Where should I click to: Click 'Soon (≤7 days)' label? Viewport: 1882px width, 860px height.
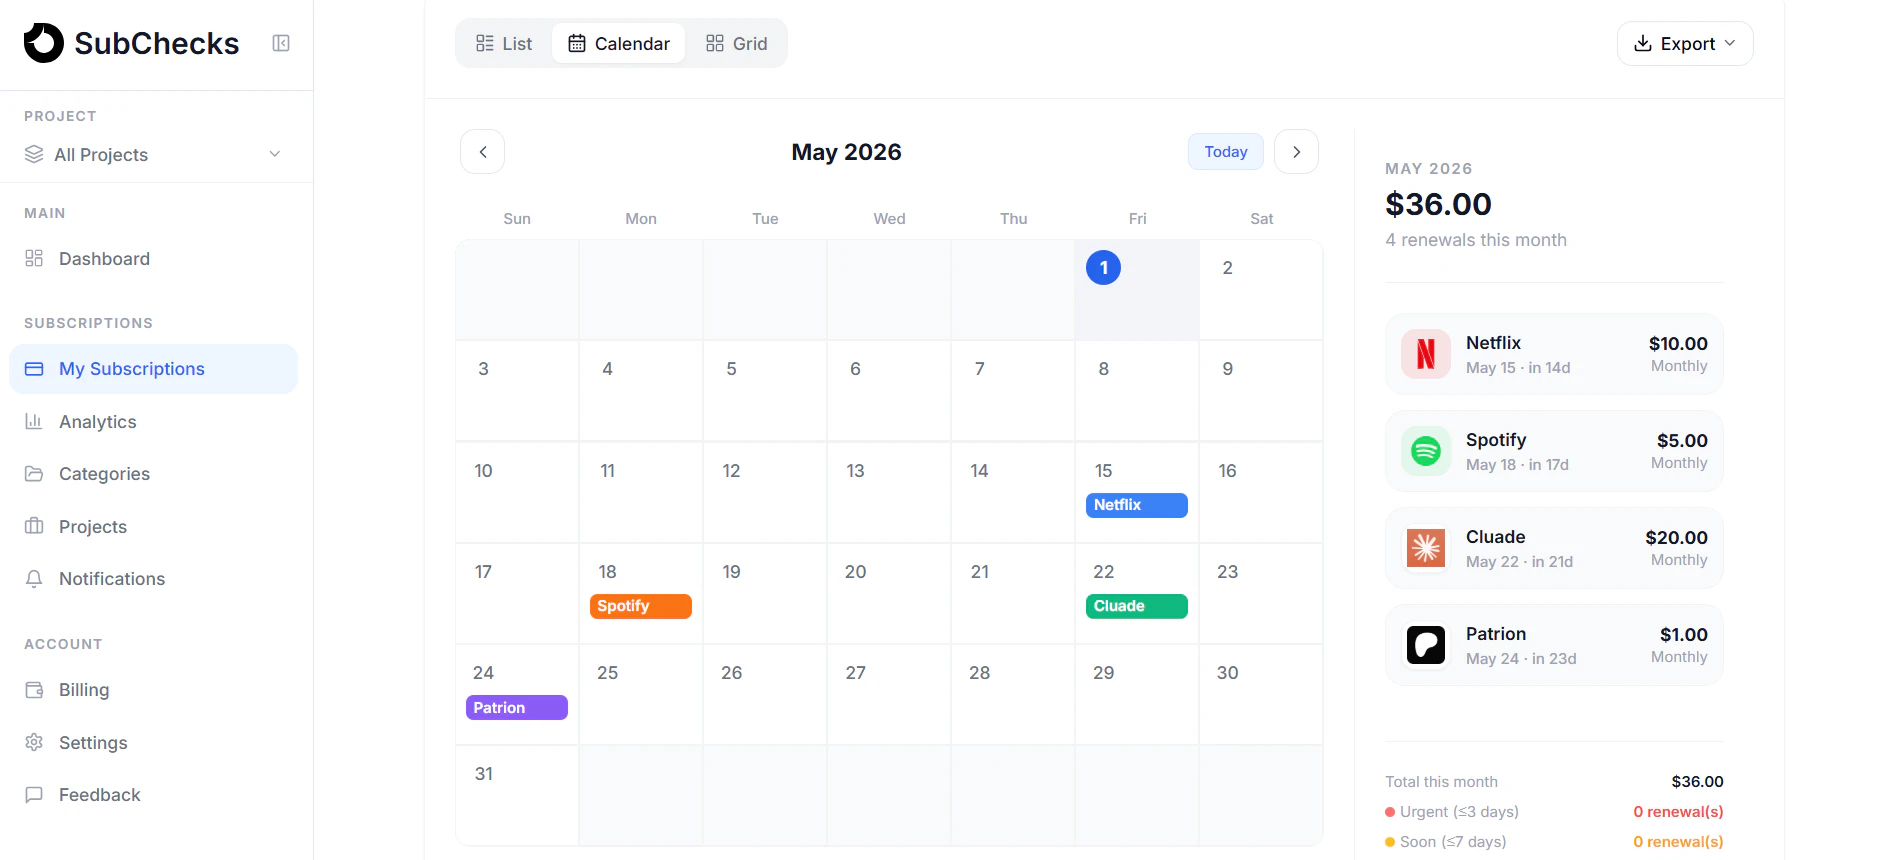(x=1453, y=842)
